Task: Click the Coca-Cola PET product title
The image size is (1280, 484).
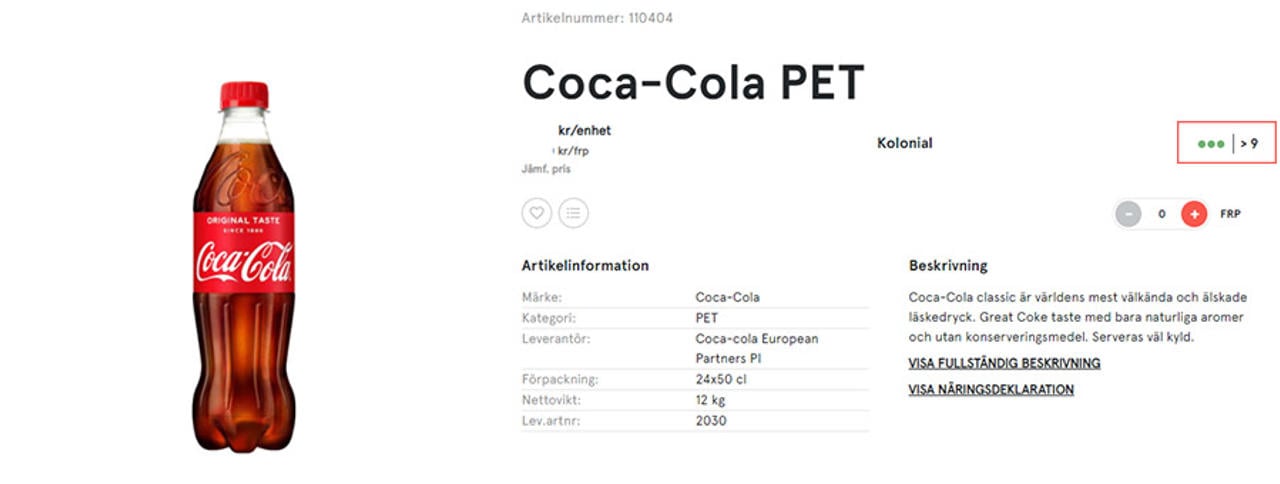Action: [x=693, y=82]
